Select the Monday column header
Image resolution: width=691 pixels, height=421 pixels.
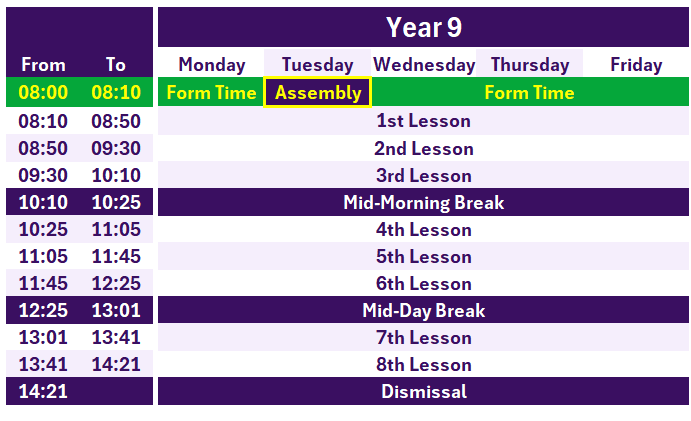click(x=211, y=65)
